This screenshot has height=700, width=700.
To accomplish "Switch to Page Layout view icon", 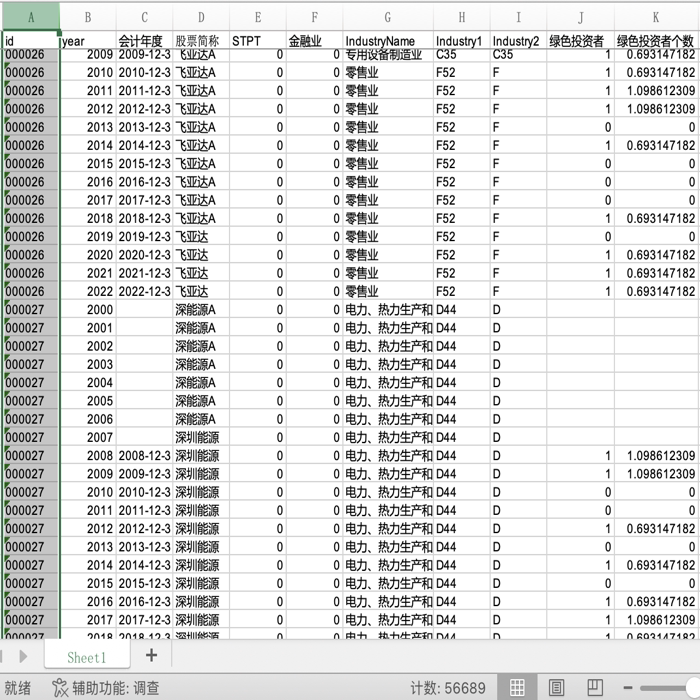I will click(x=556, y=687).
